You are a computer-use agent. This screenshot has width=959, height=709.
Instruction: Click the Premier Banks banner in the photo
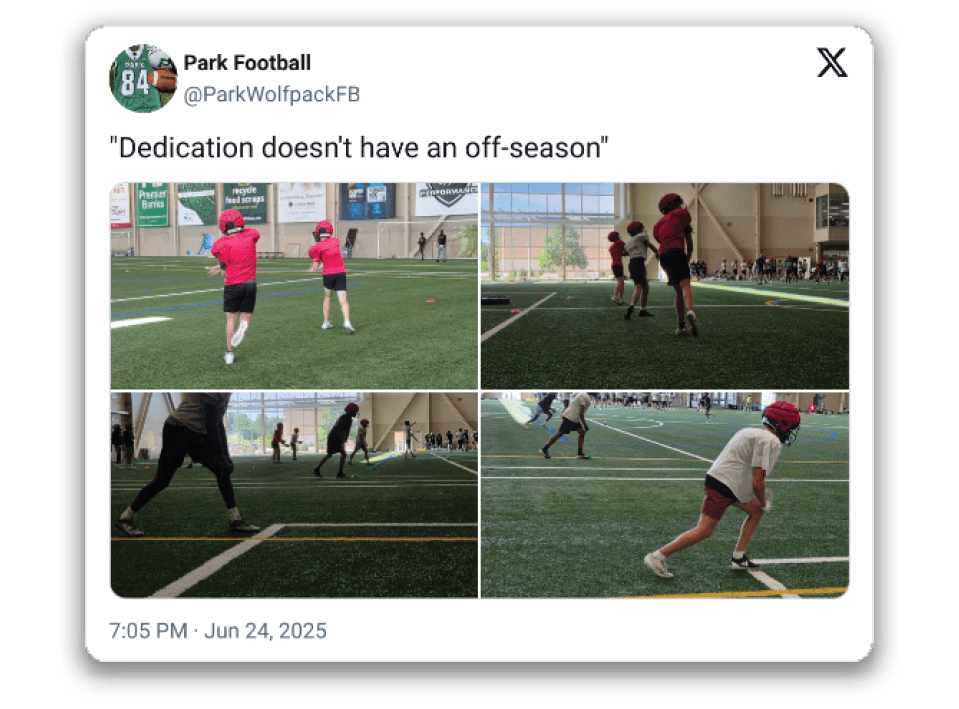tap(152, 204)
